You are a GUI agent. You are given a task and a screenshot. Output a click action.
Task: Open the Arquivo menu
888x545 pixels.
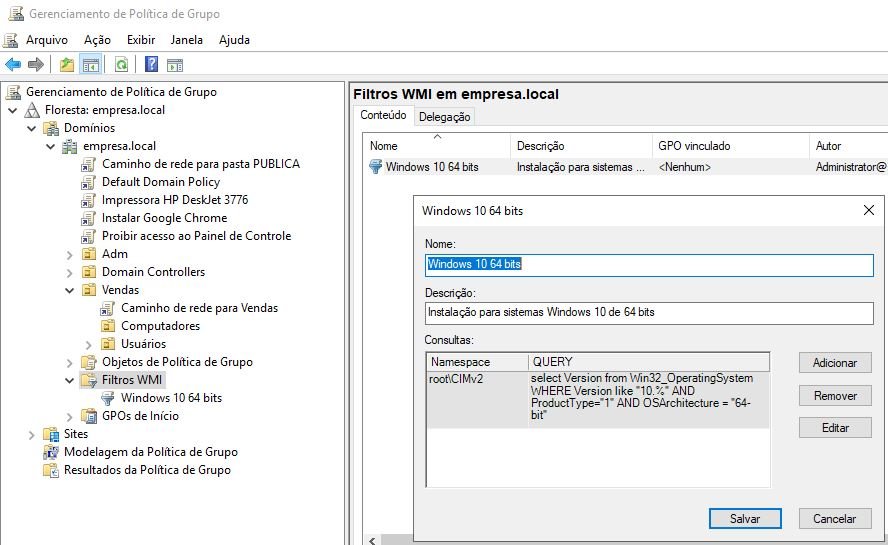(x=46, y=40)
